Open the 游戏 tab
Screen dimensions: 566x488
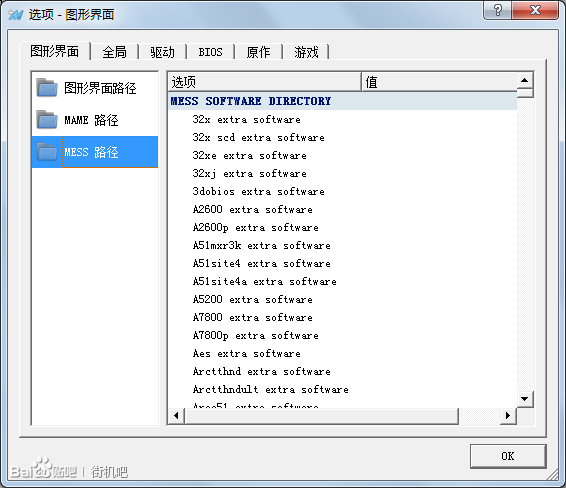[x=306, y=52]
